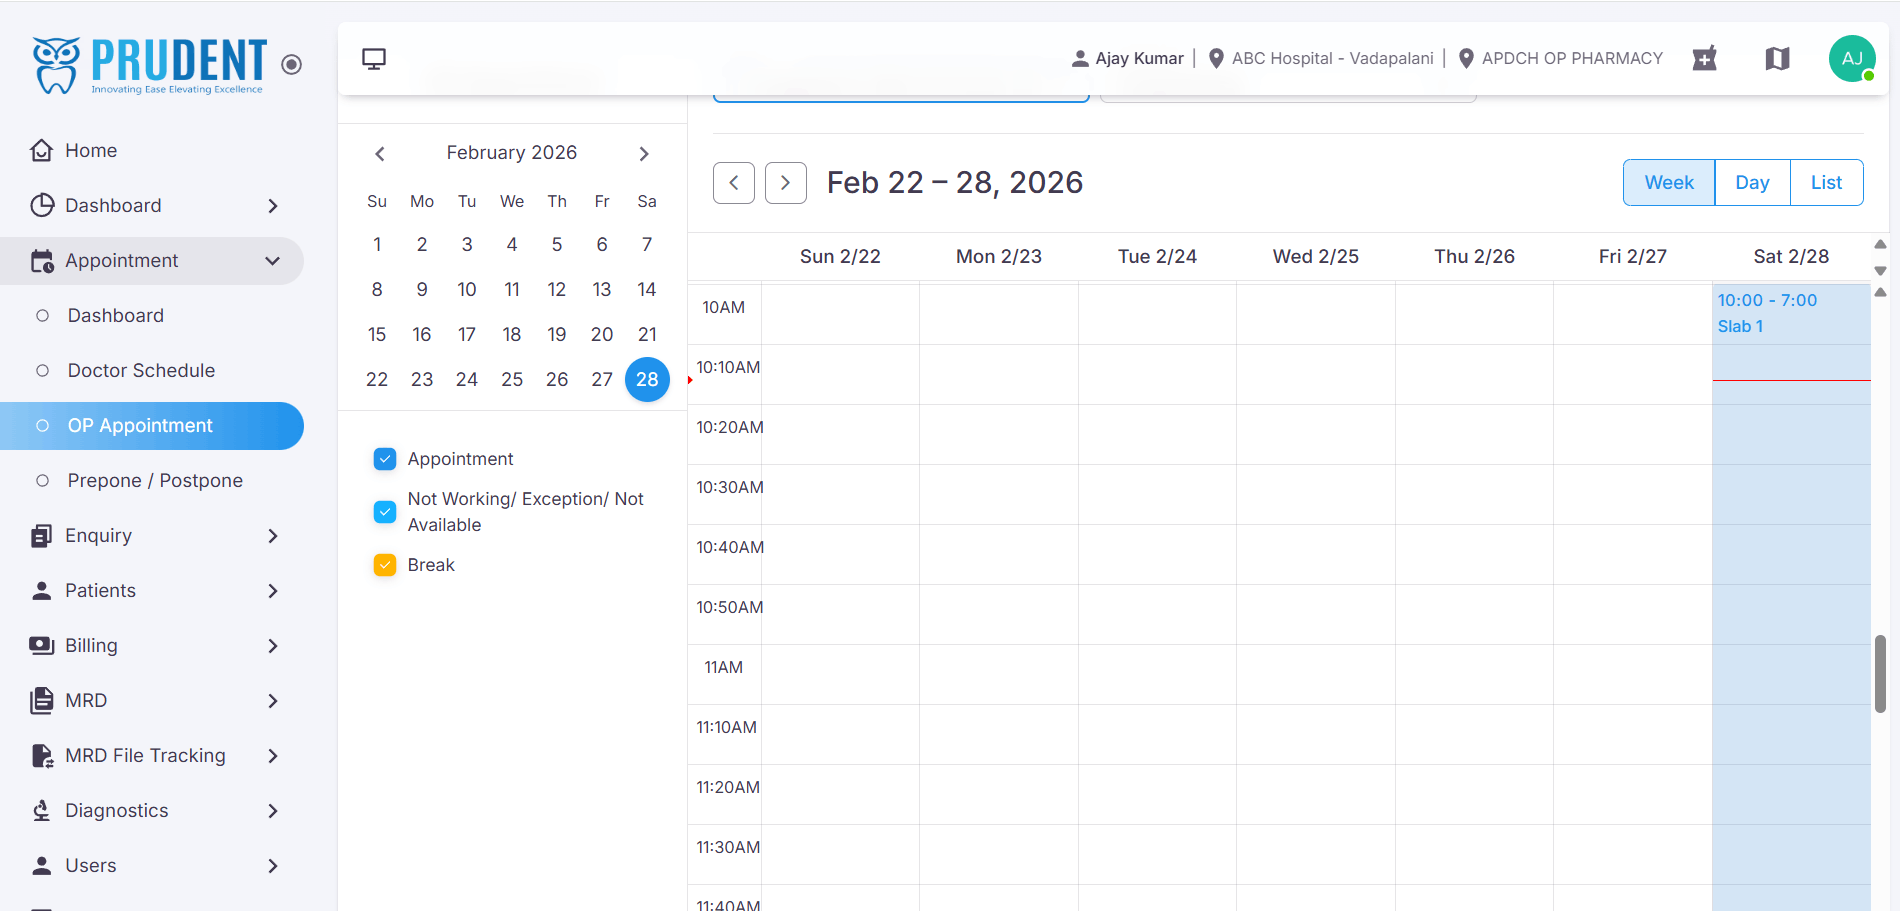Switch to Day view tab
Screen dimensions: 1900x911
point(1752,183)
